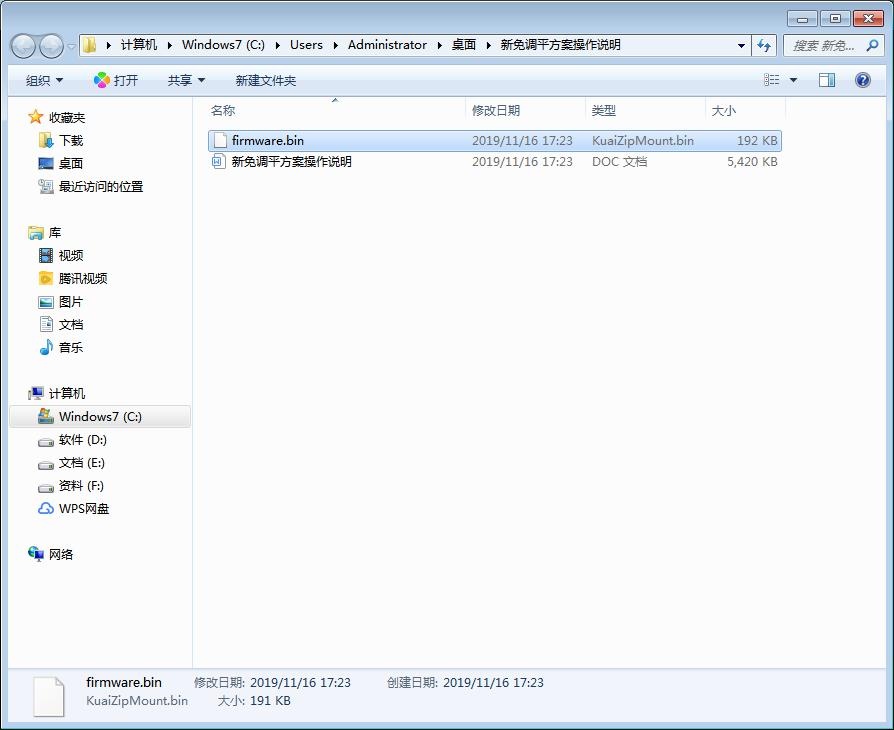Sort by 大小 column header

pos(723,111)
